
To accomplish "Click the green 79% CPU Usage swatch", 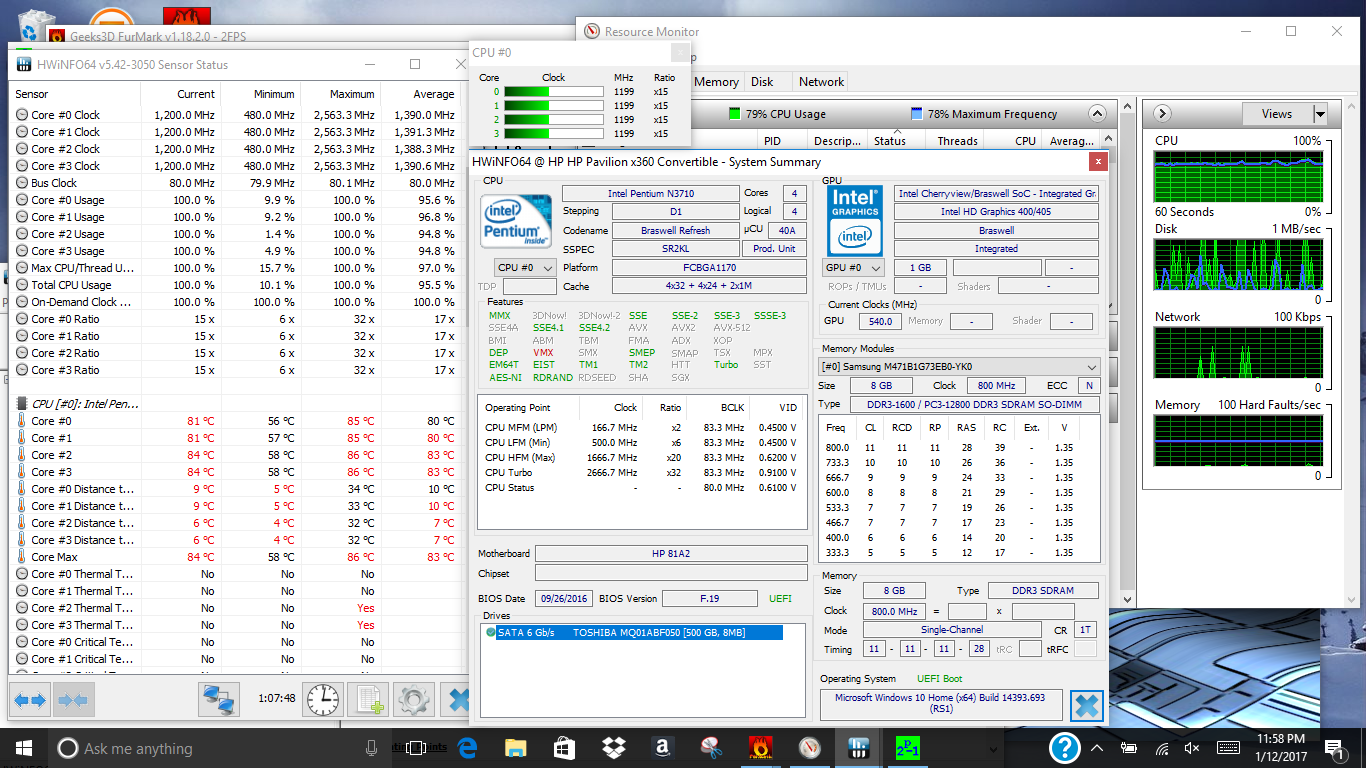I will 735,114.
